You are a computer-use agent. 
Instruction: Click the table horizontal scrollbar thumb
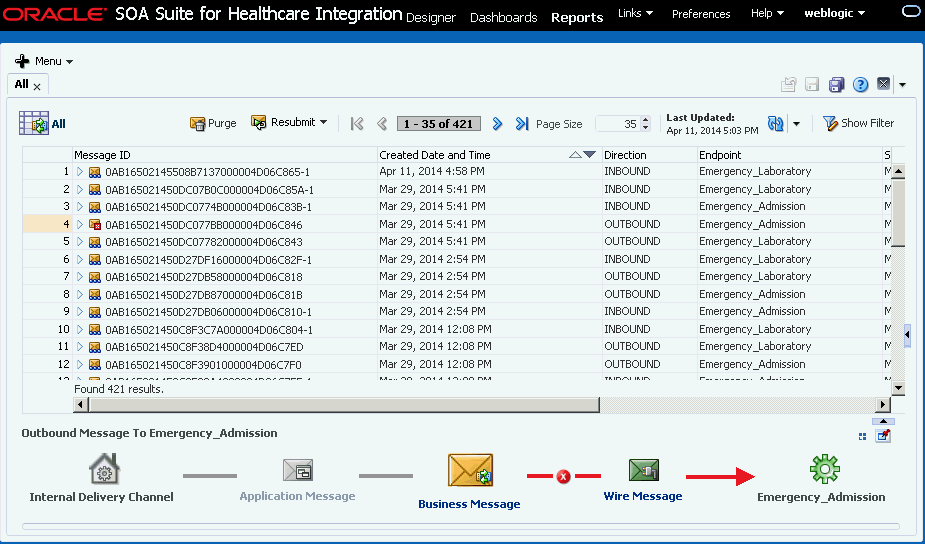click(x=344, y=404)
